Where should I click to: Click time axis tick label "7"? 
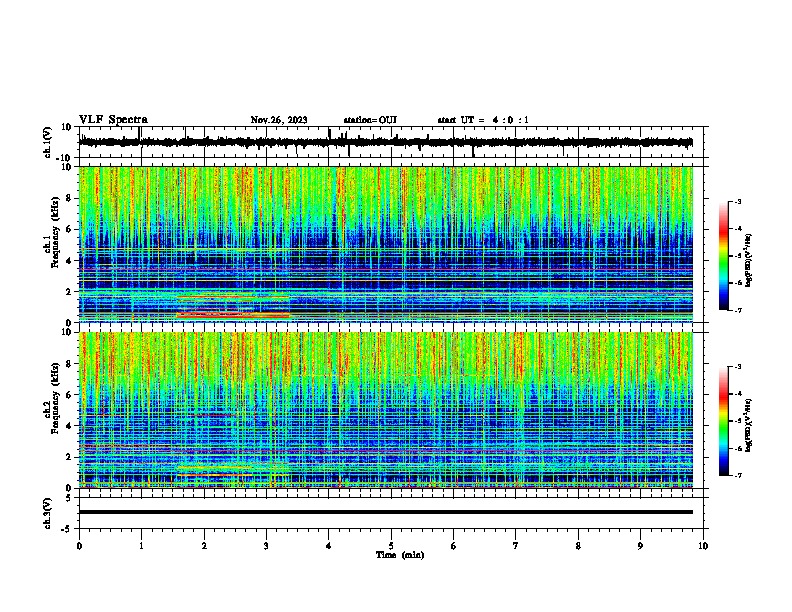click(516, 546)
